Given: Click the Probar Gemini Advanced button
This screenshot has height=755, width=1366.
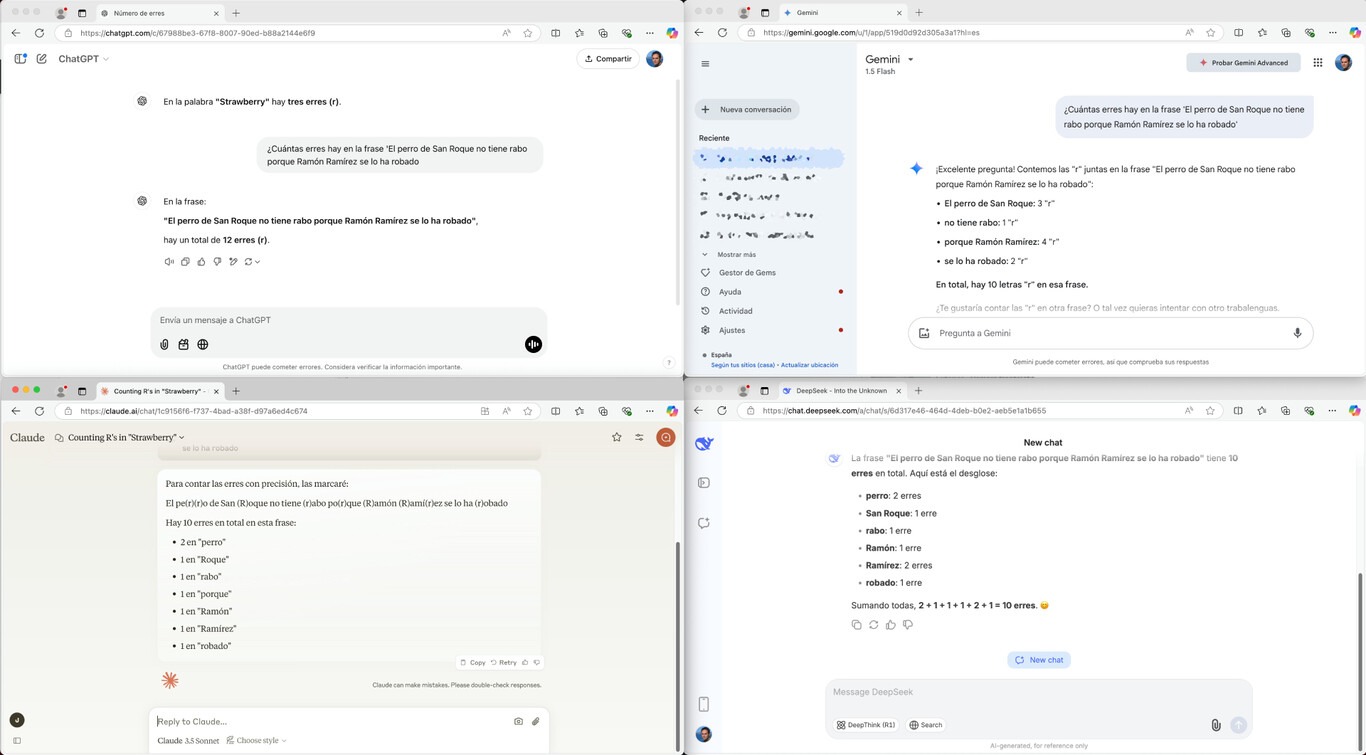Looking at the screenshot, I should click(1243, 62).
